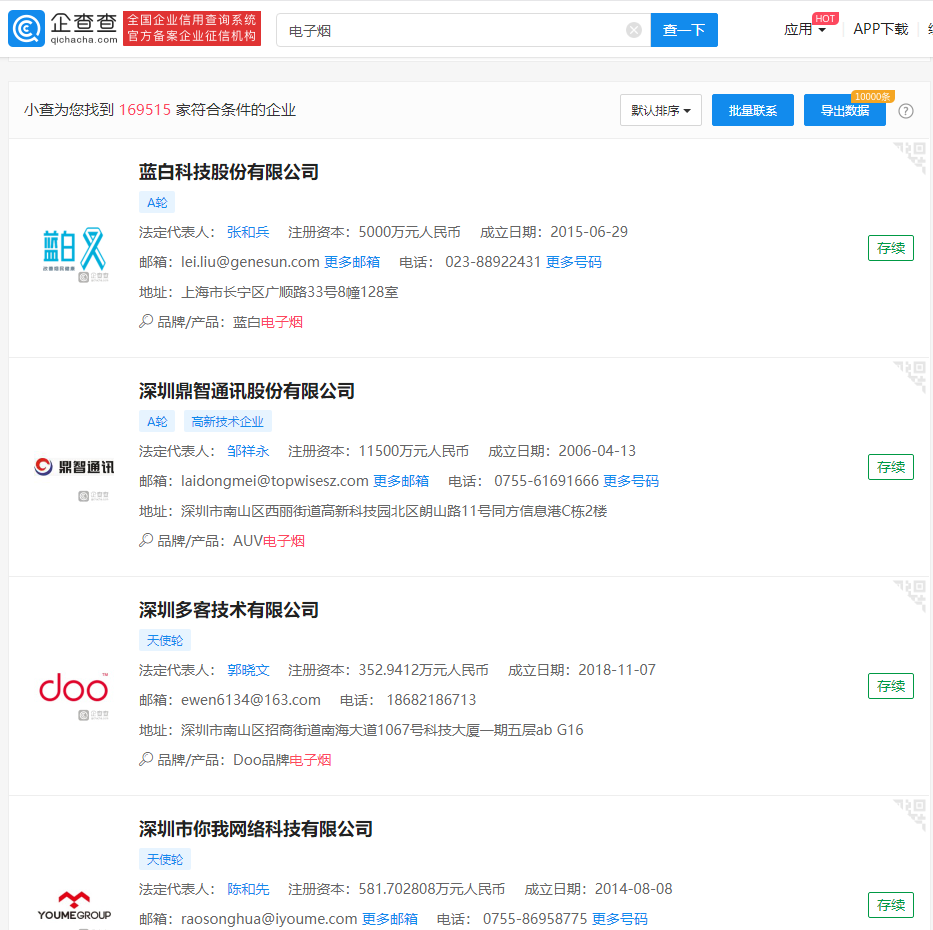Click the 查一下 search button

pyautogui.click(x=684, y=30)
